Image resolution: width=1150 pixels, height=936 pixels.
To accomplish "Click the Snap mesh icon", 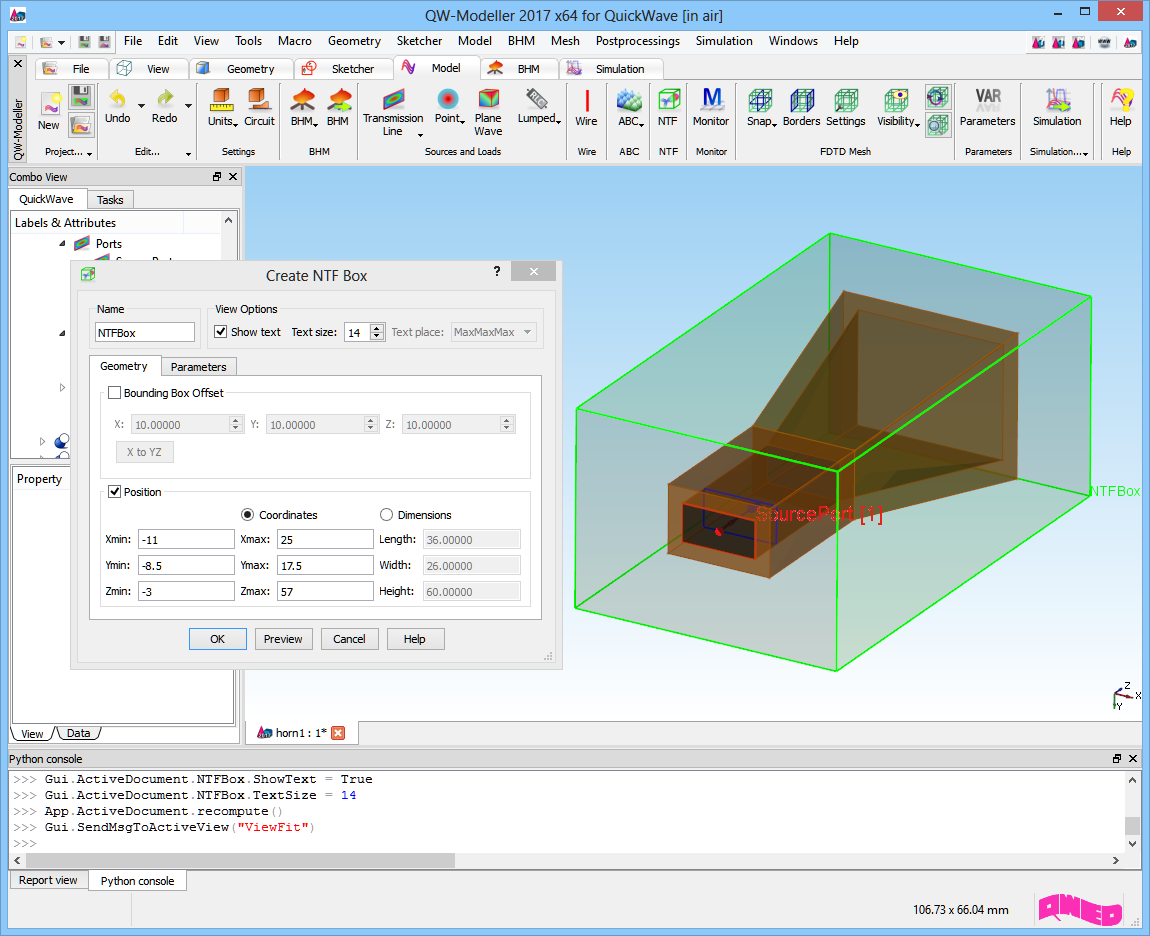I will coord(760,100).
